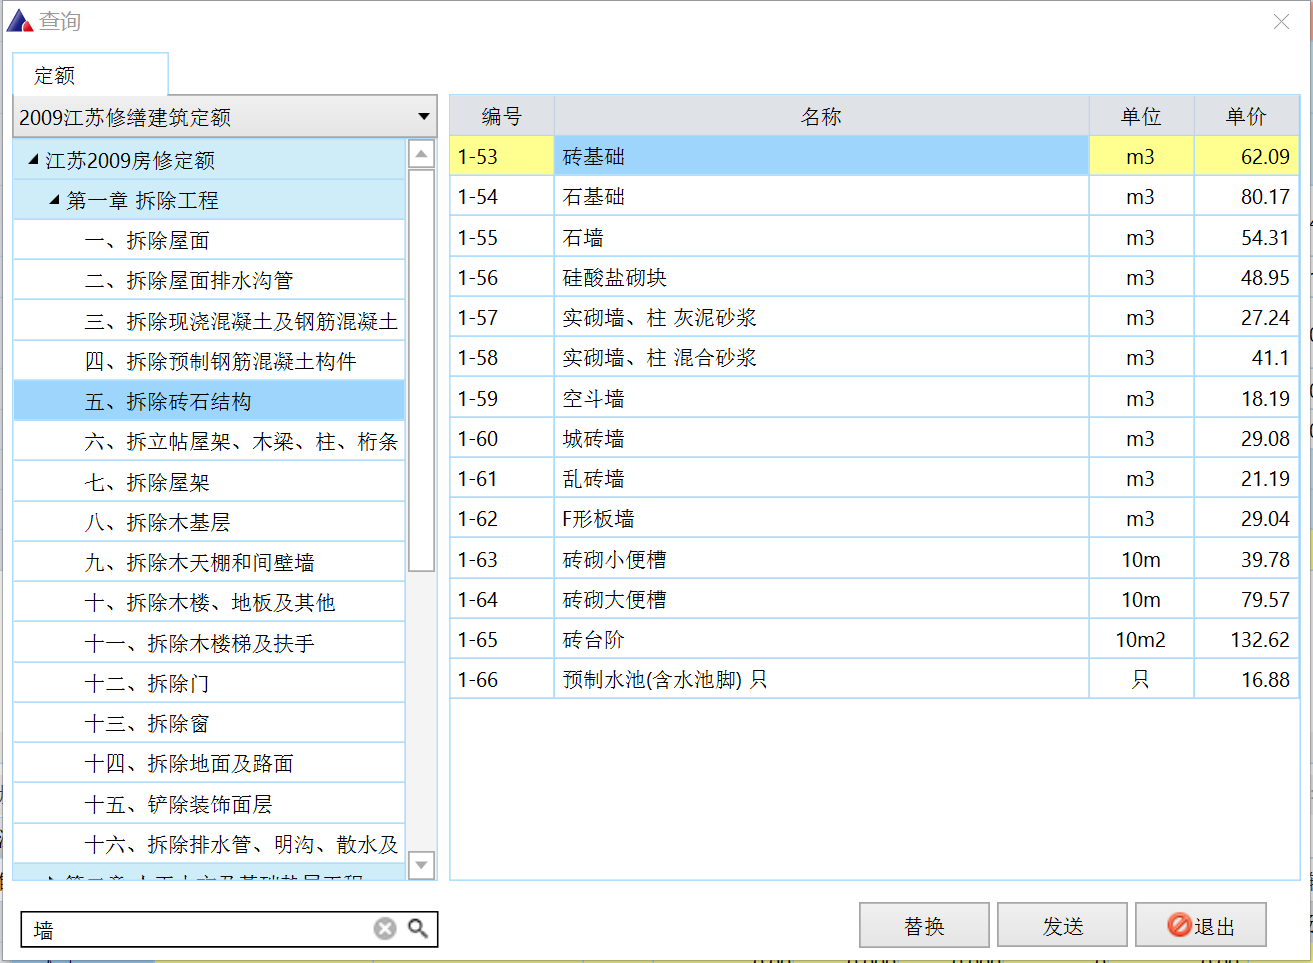Close the 查询 dialog window
This screenshot has height=963, width=1313.
[1281, 21]
